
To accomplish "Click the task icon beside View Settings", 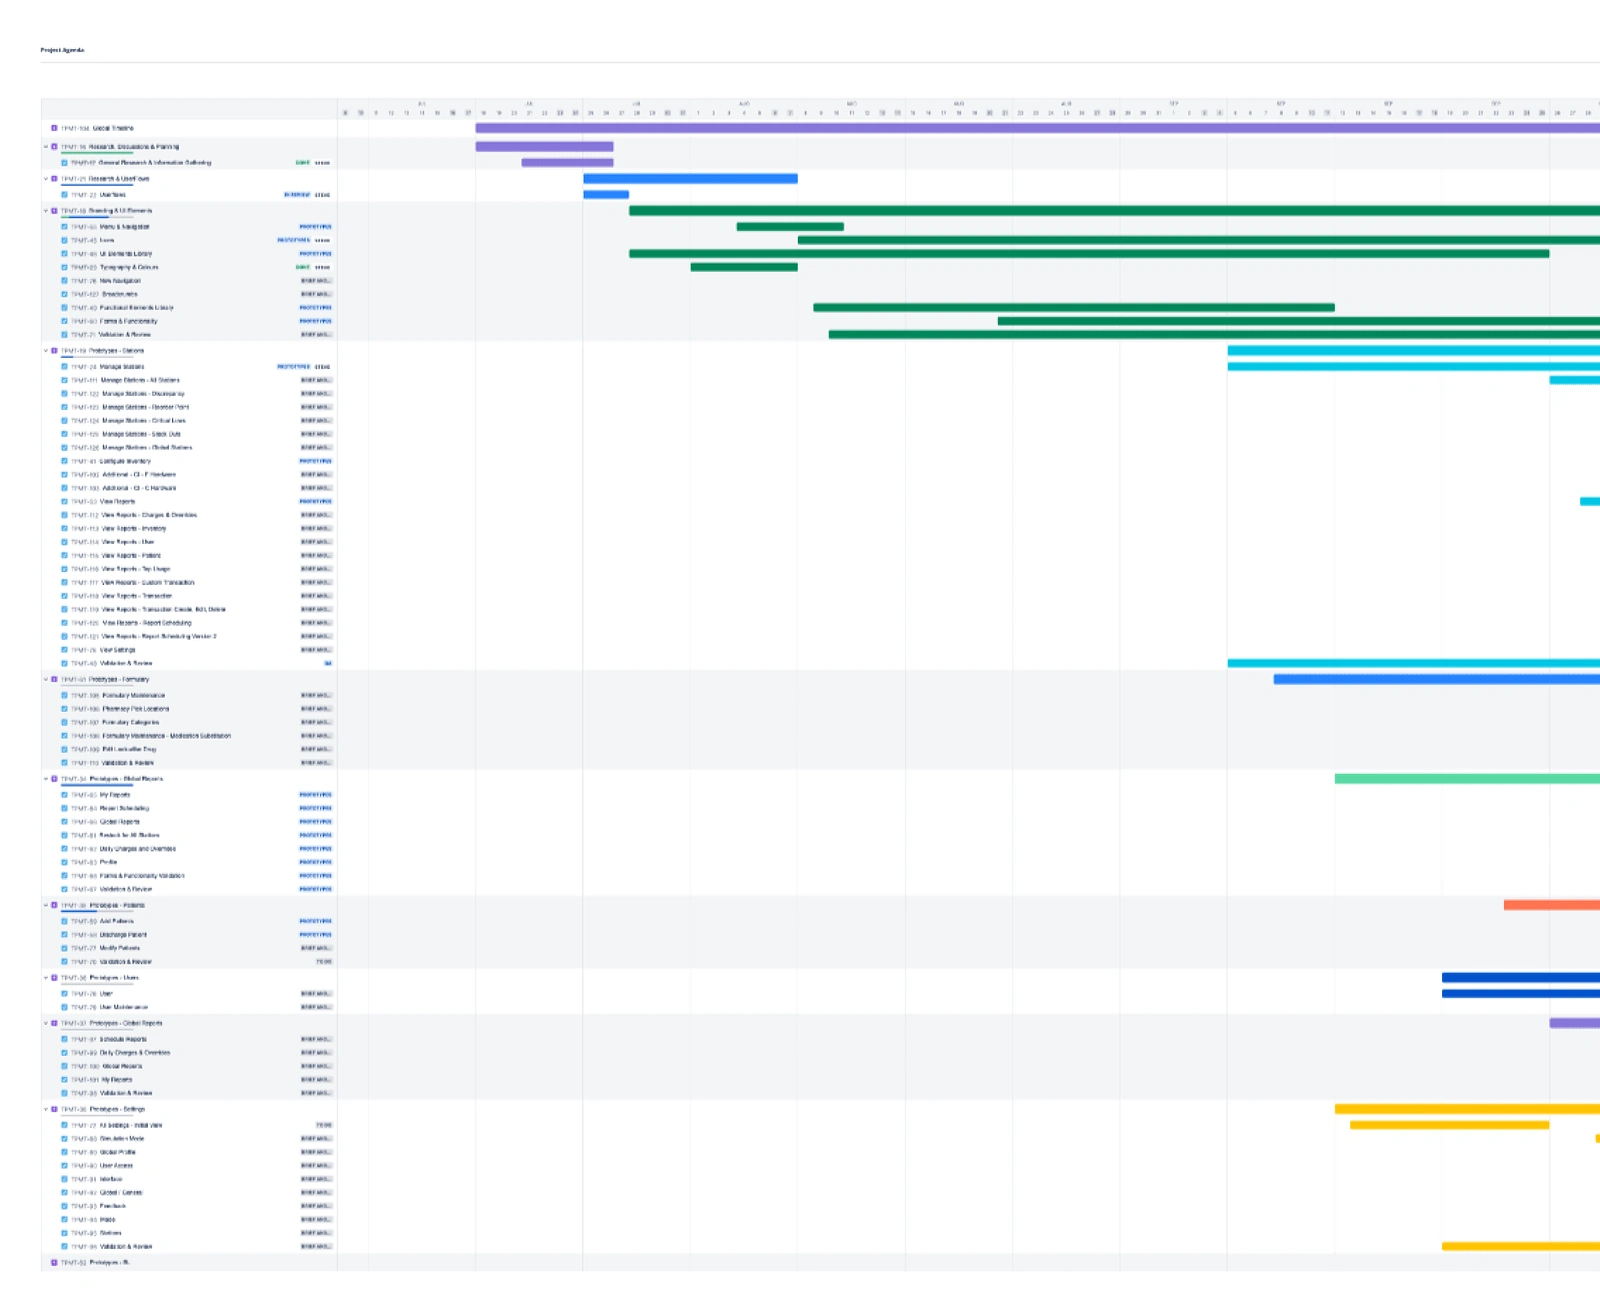I will coord(64,650).
